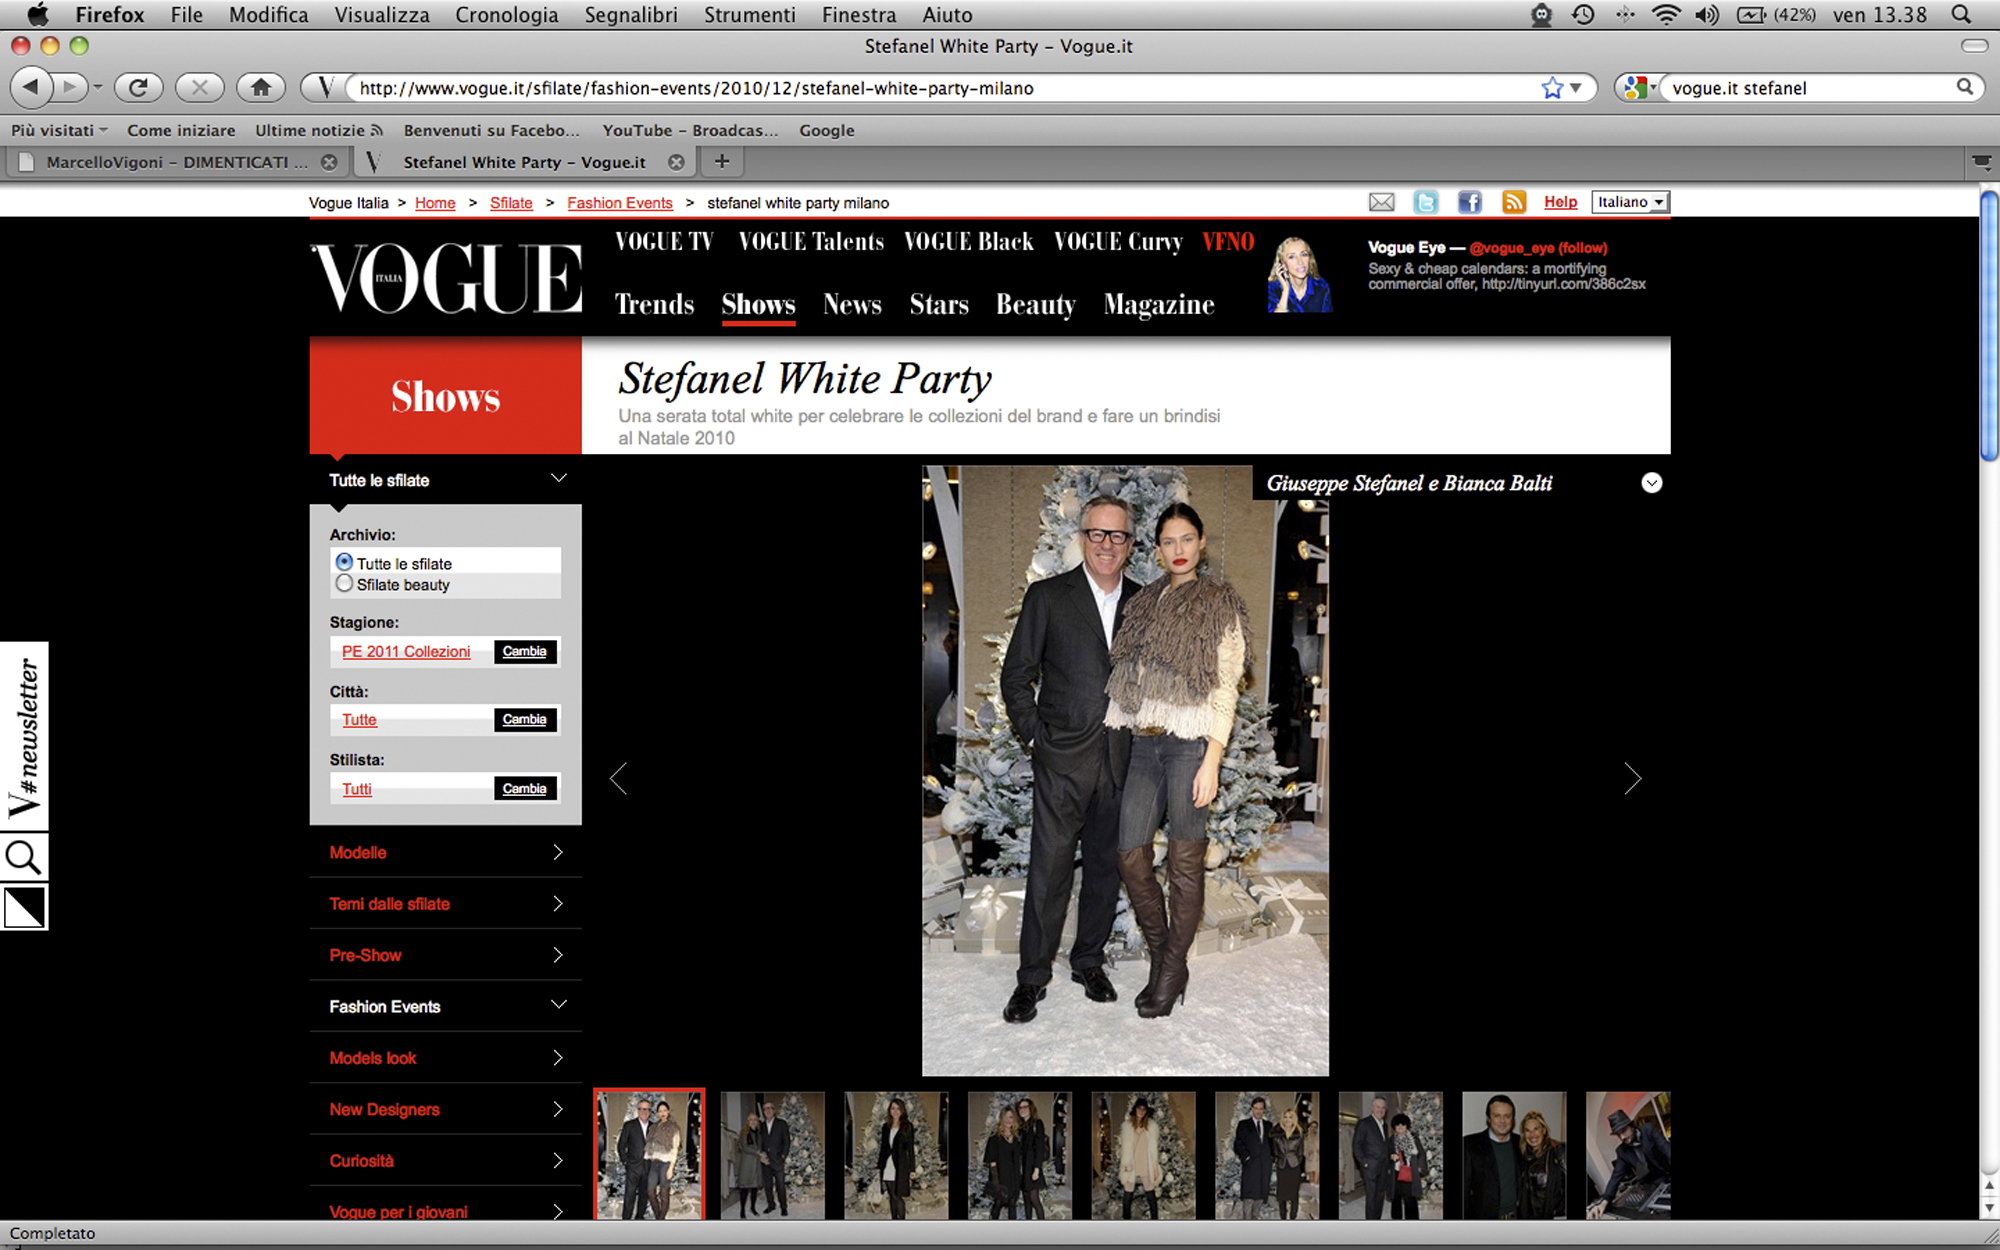Open the RSS feed icon
This screenshot has height=1250, width=2000.
pos(1513,203)
